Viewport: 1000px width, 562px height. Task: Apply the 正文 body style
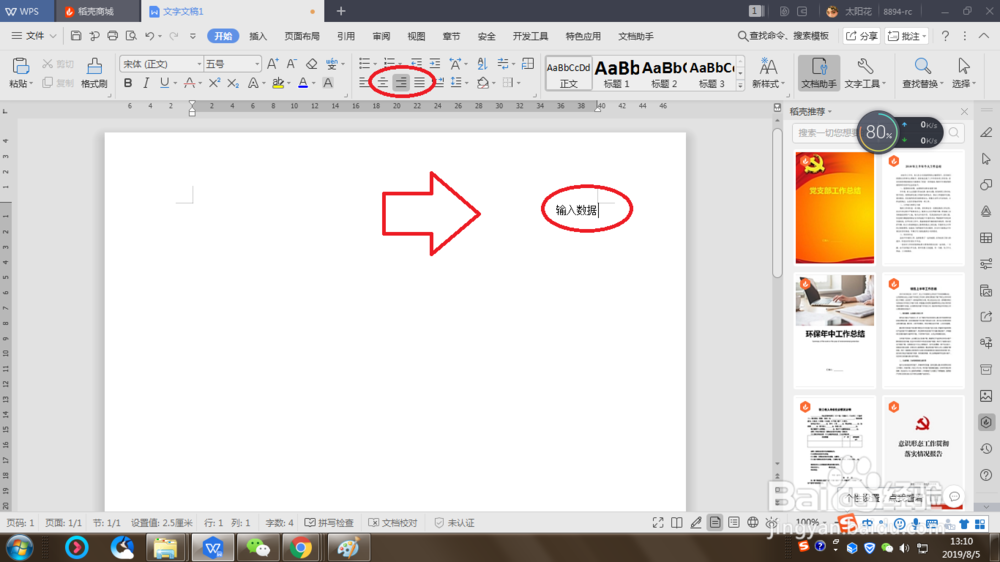[568, 73]
